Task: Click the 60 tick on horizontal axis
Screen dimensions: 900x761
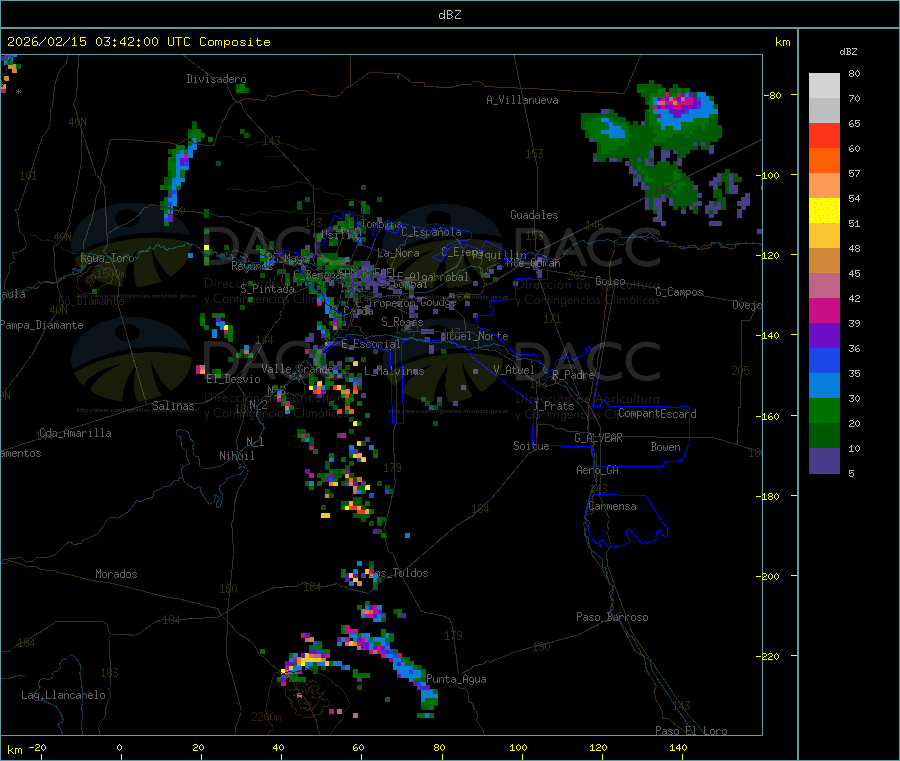Action: click(358, 747)
